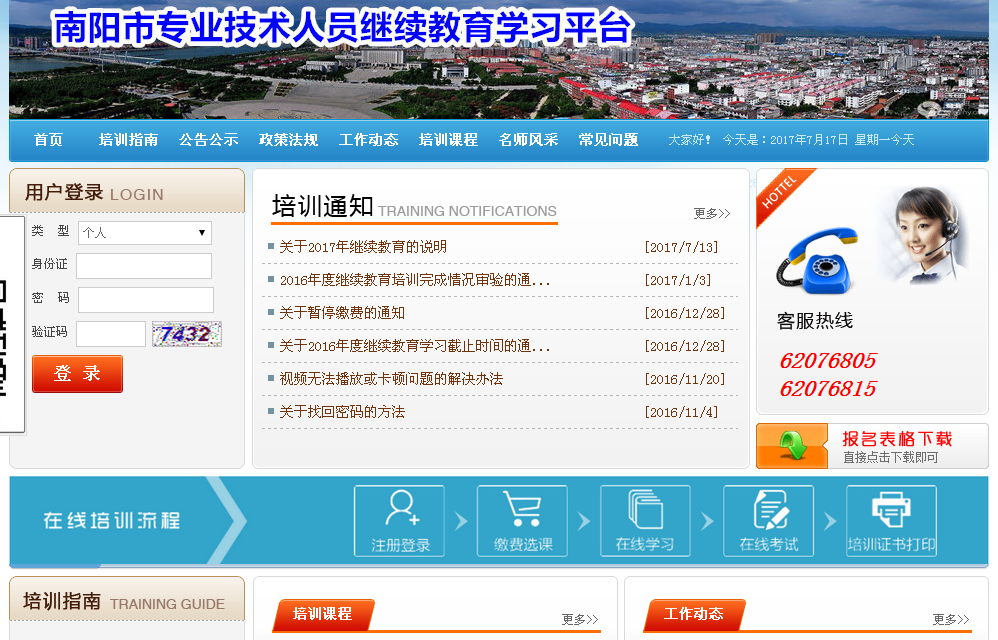Screen dimensions: 998x640
Task: Click the 注册登录 user icon
Action: coord(400,510)
